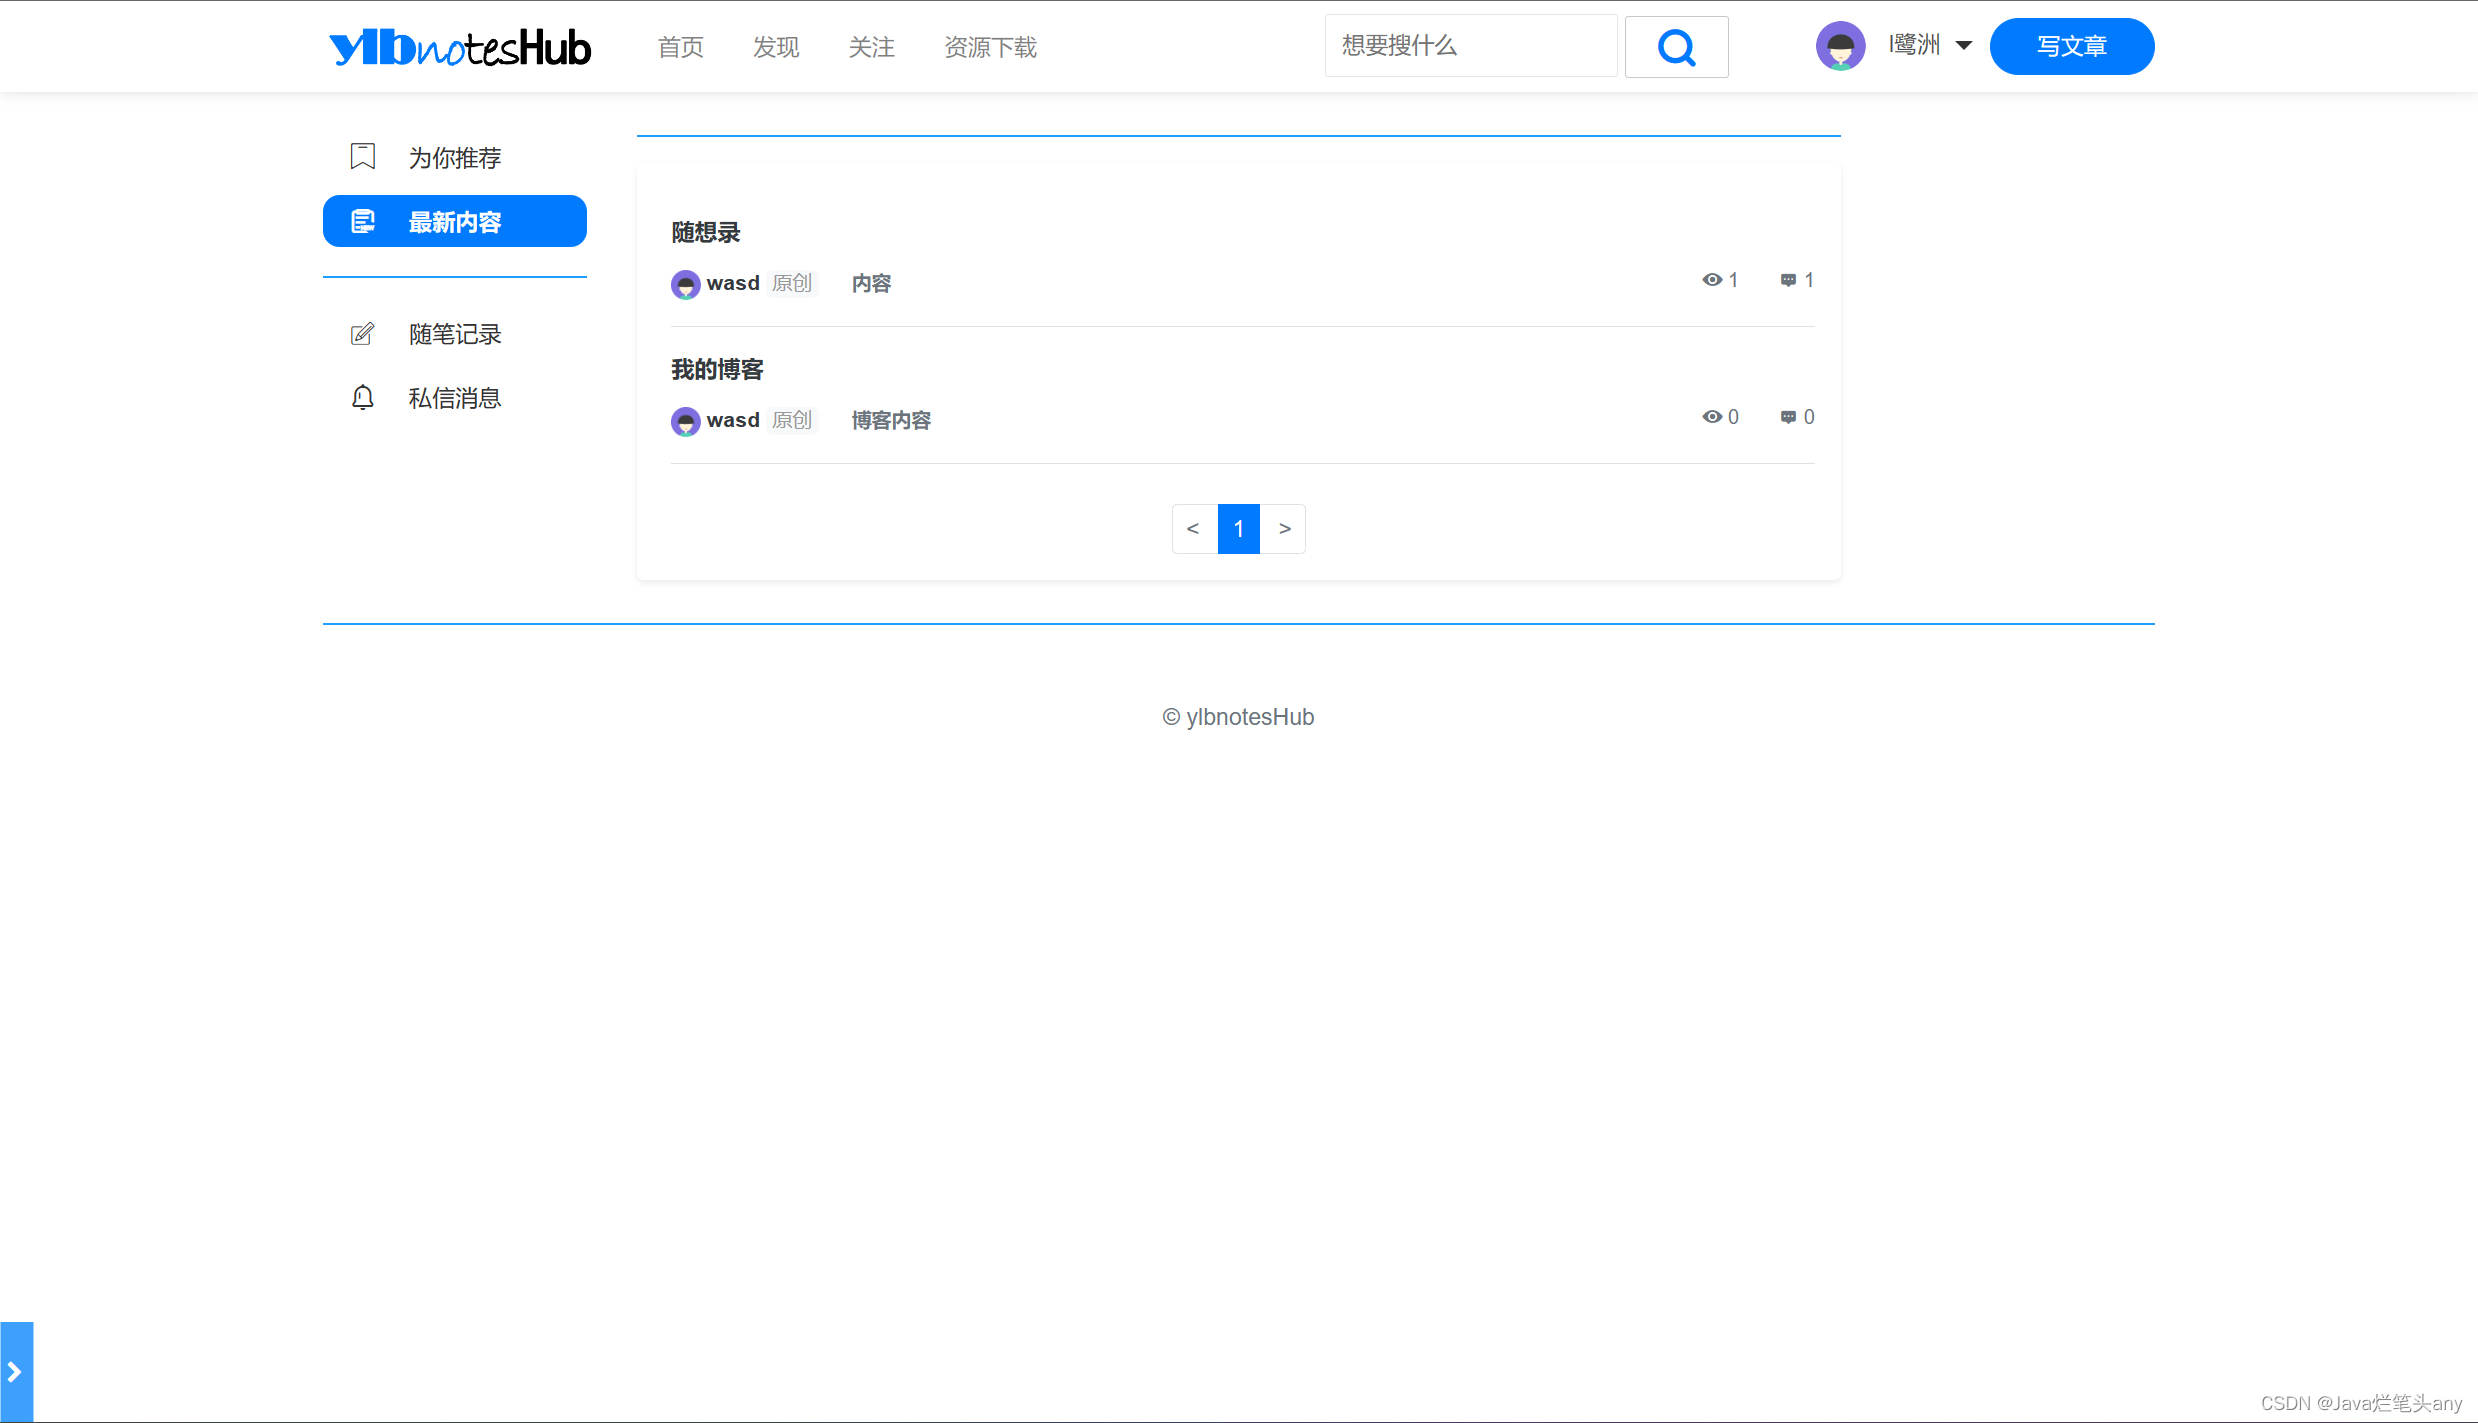Screen dimensions: 2478x1423
Task: Click the ylbnotesHub logo
Action: pos(460,47)
